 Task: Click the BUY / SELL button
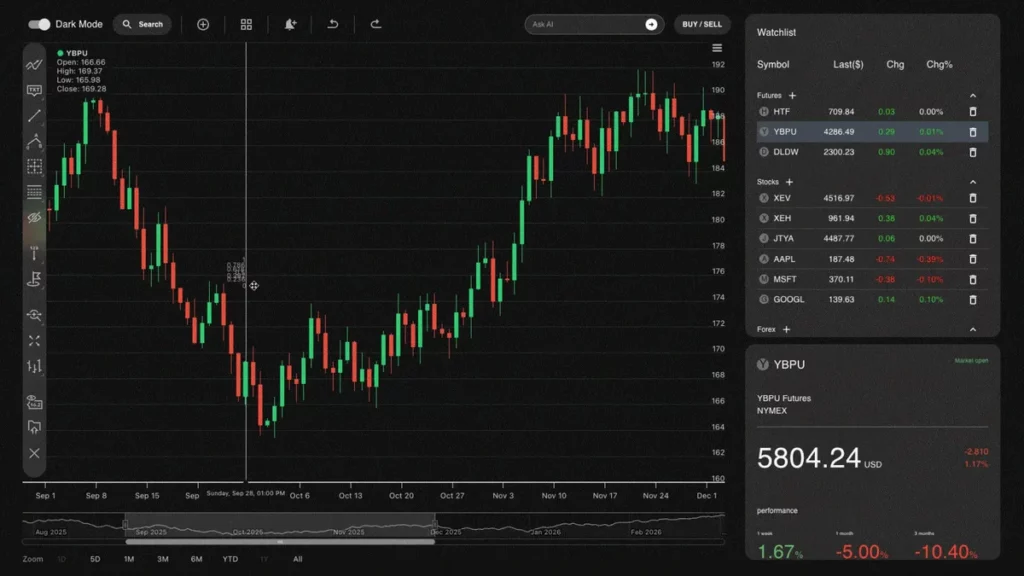702,23
